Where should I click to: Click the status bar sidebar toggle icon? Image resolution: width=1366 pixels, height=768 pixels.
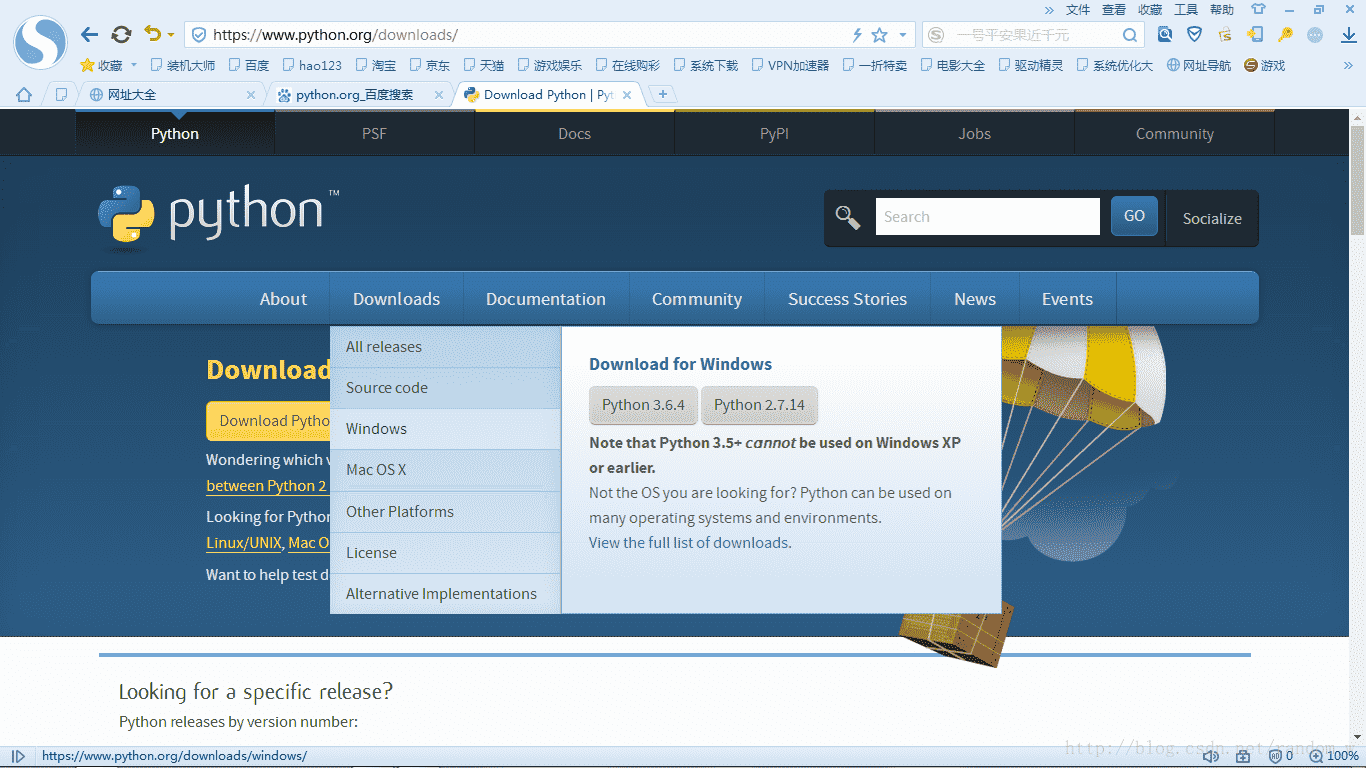click(18, 756)
